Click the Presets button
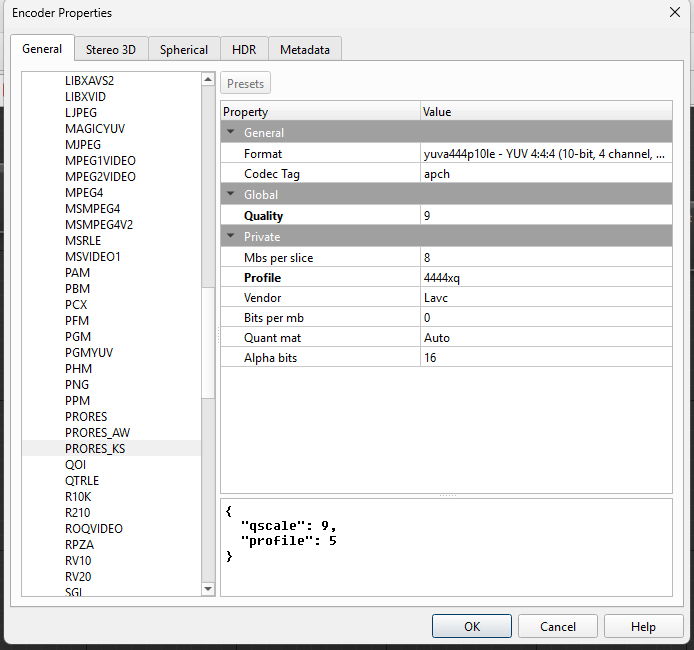The height and width of the screenshot is (650, 694). (245, 83)
